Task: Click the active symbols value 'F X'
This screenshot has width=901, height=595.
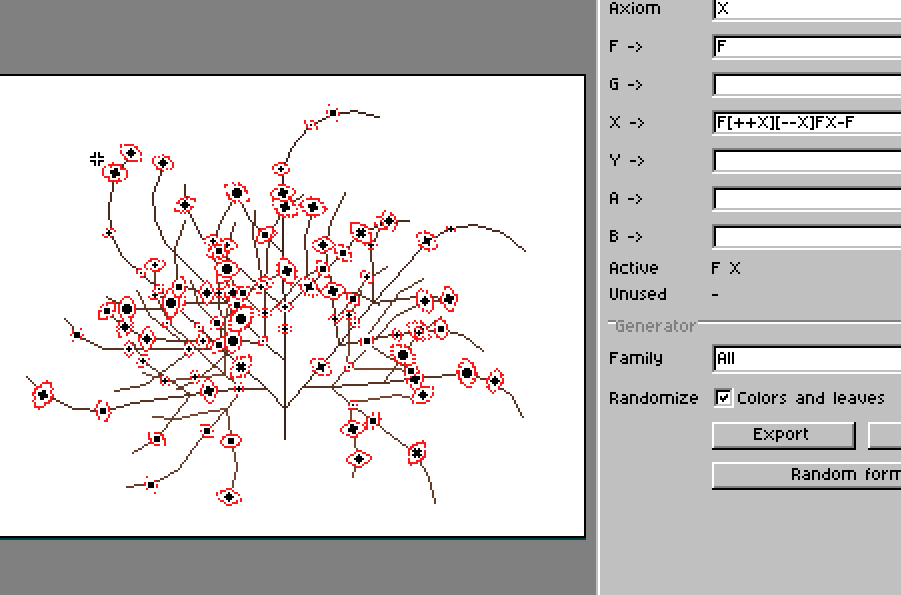Action: click(726, 268)
